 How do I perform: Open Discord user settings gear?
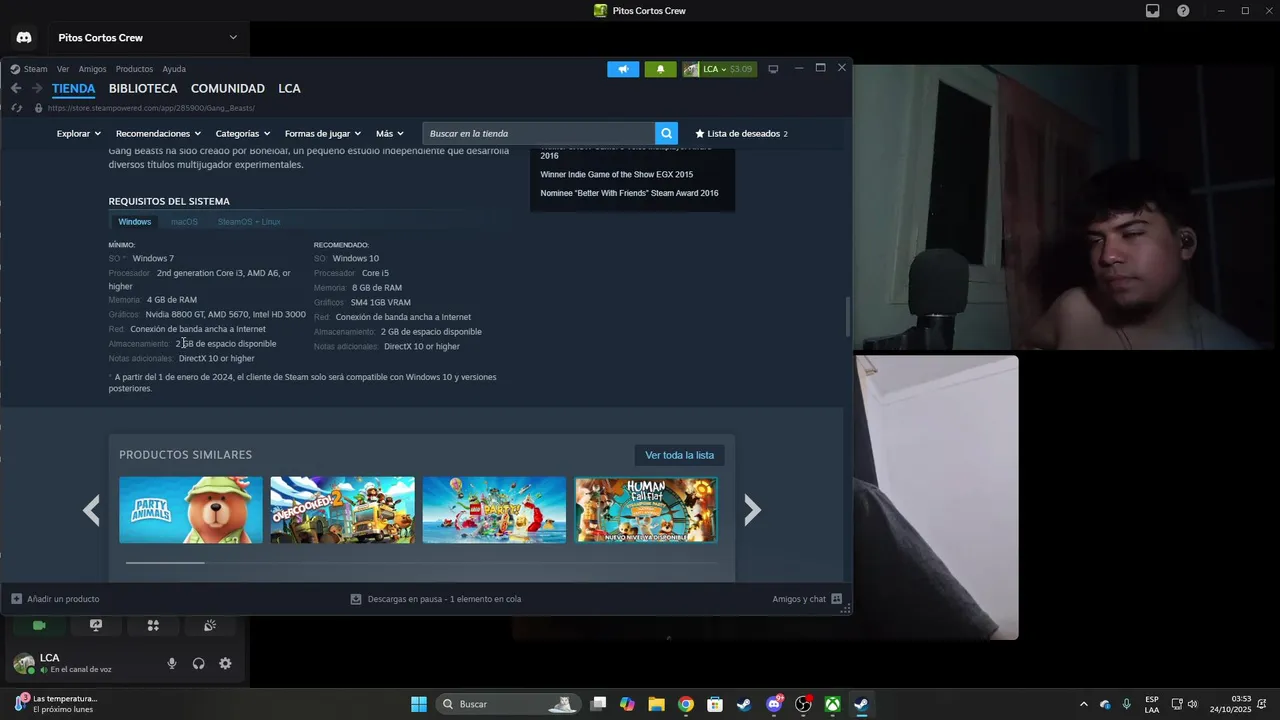tap(225, 663)
